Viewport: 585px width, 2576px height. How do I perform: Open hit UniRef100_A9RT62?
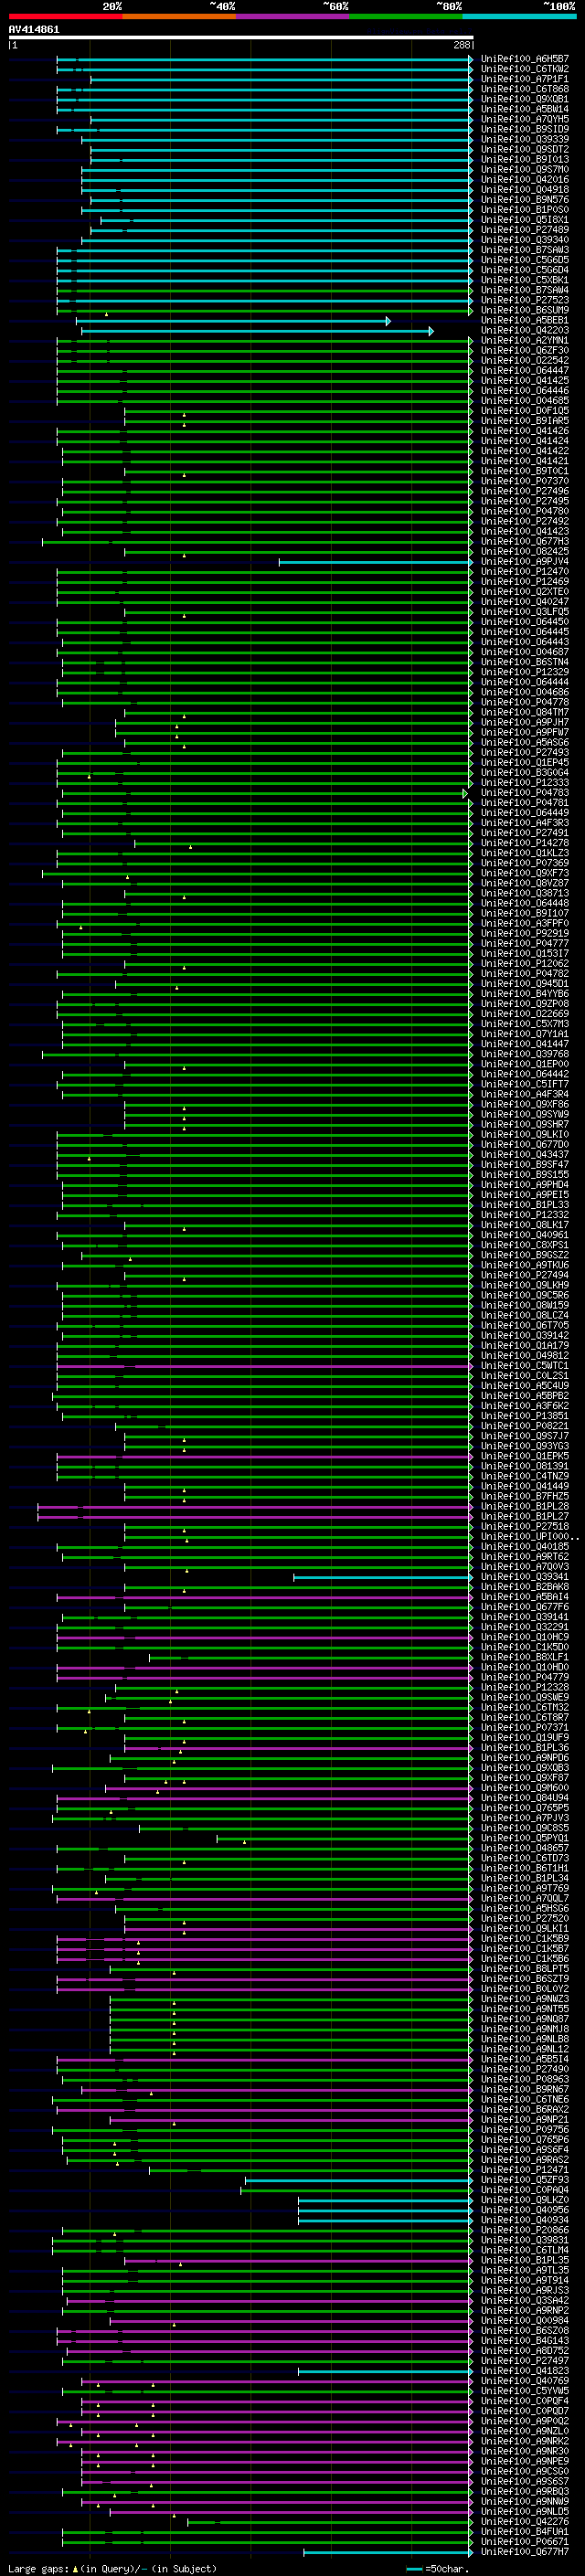[x=525, y=1557]
